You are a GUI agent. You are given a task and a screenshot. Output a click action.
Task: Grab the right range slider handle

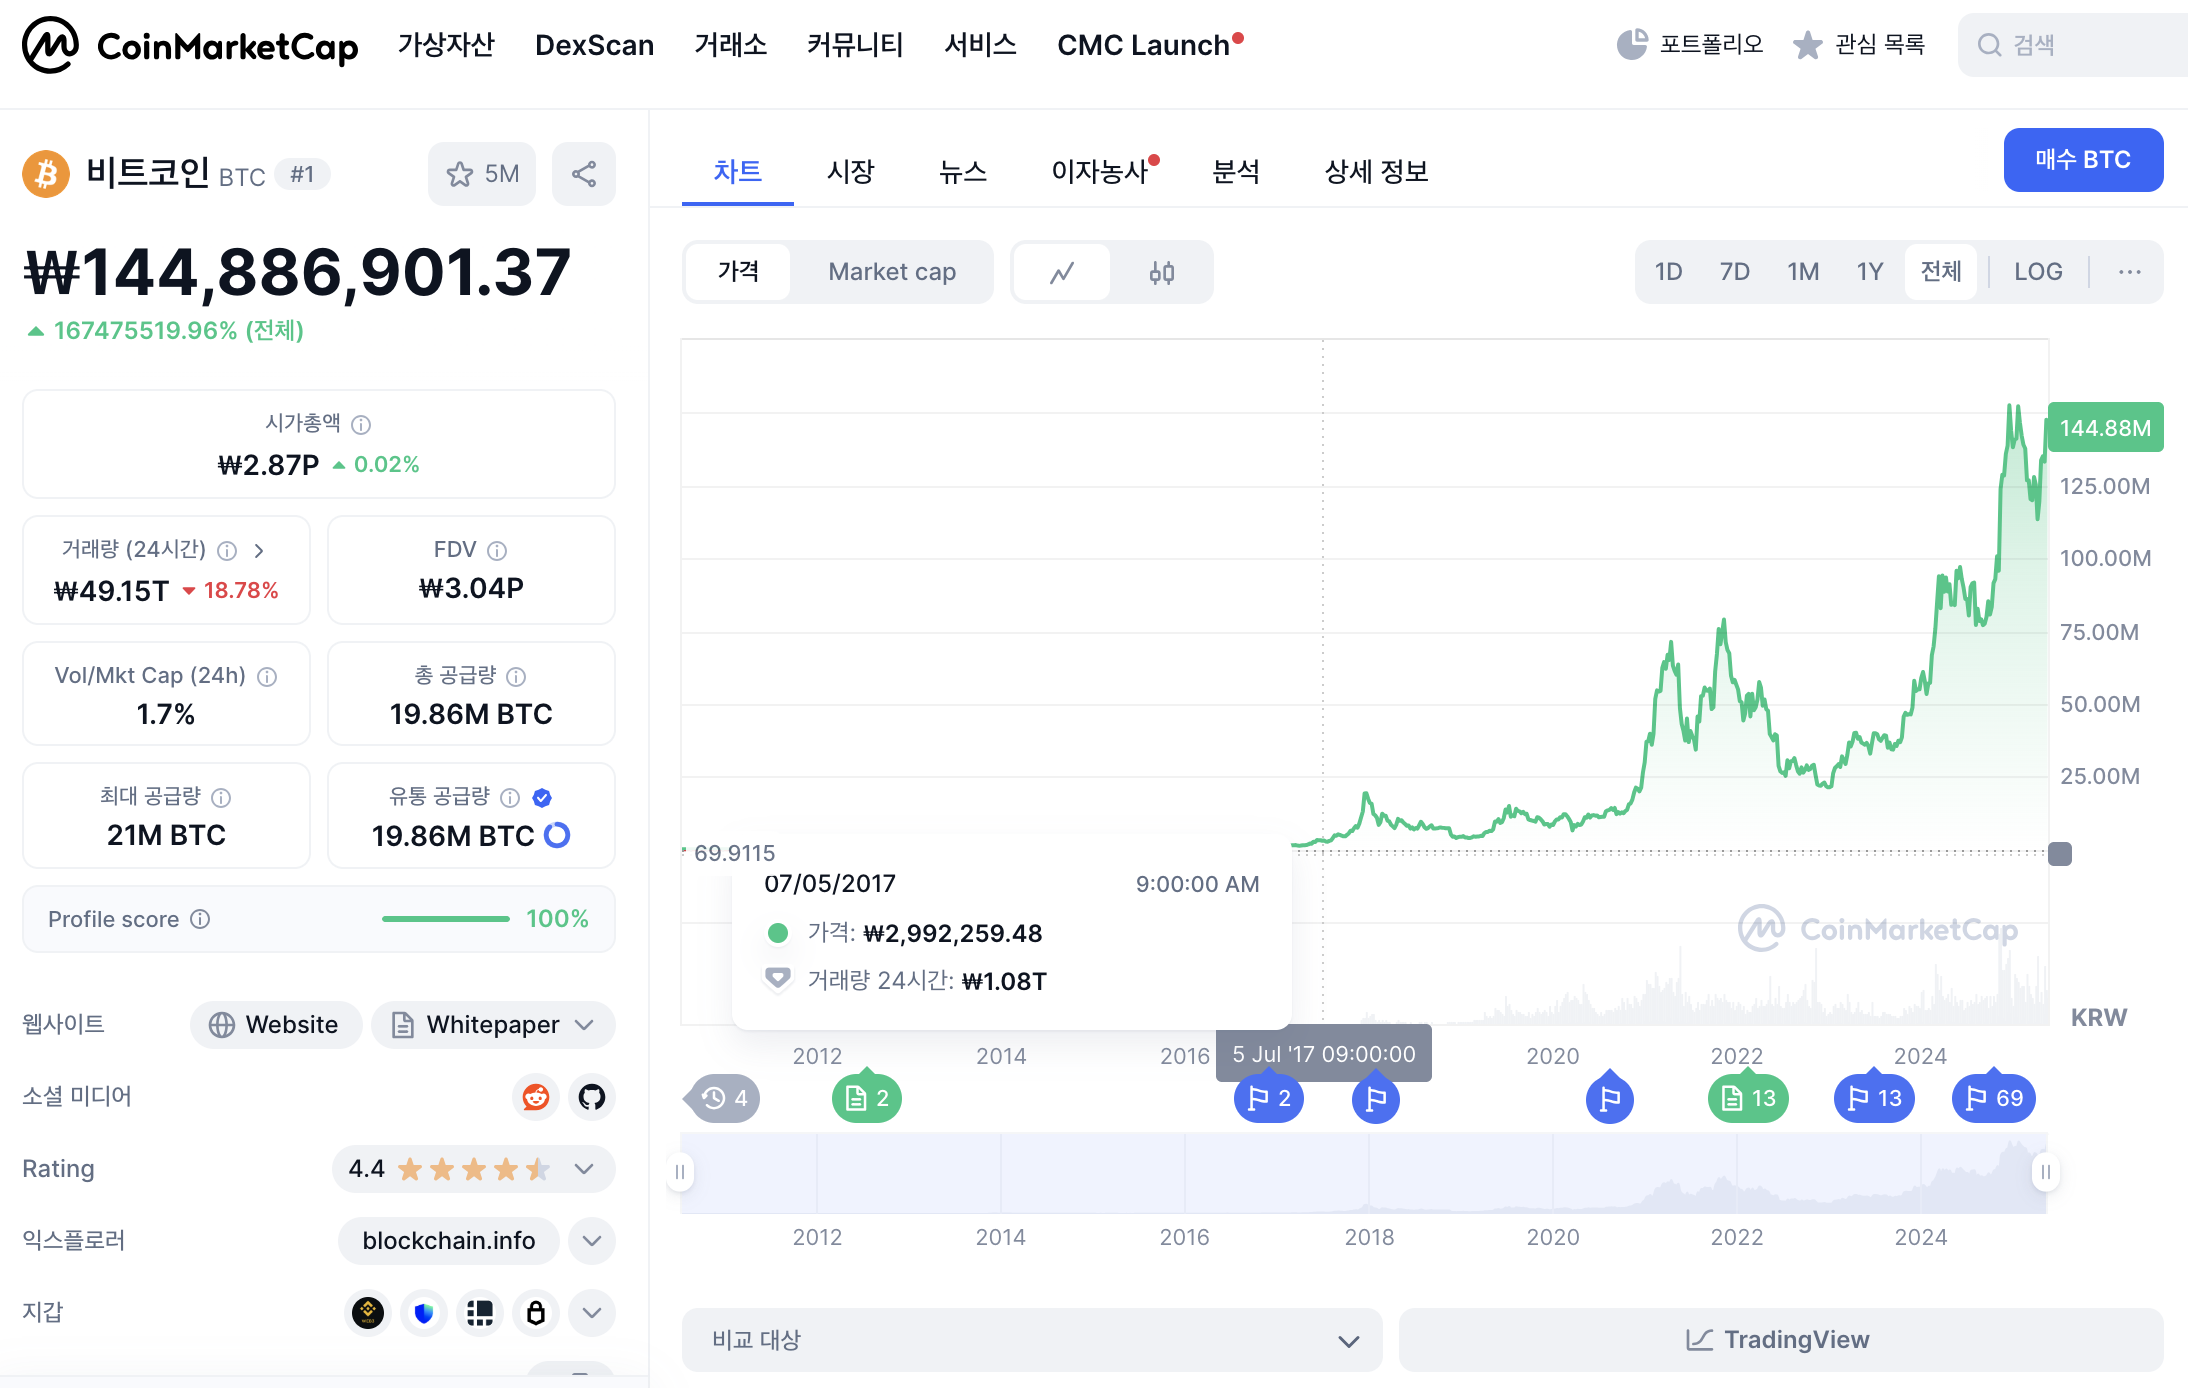2045,1172
